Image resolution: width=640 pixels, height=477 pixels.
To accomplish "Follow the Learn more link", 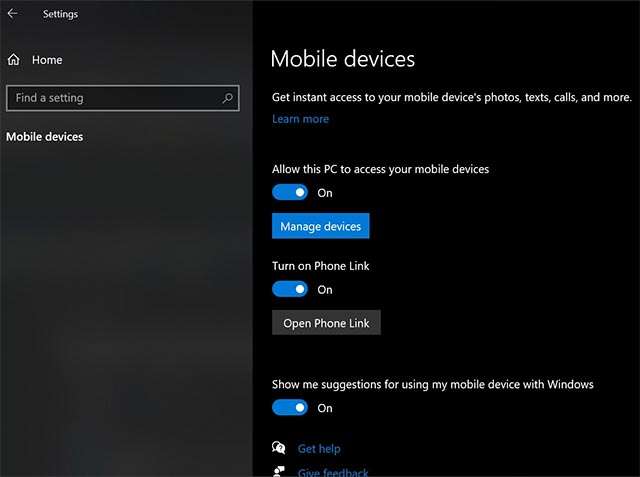I will pos(300,119).
